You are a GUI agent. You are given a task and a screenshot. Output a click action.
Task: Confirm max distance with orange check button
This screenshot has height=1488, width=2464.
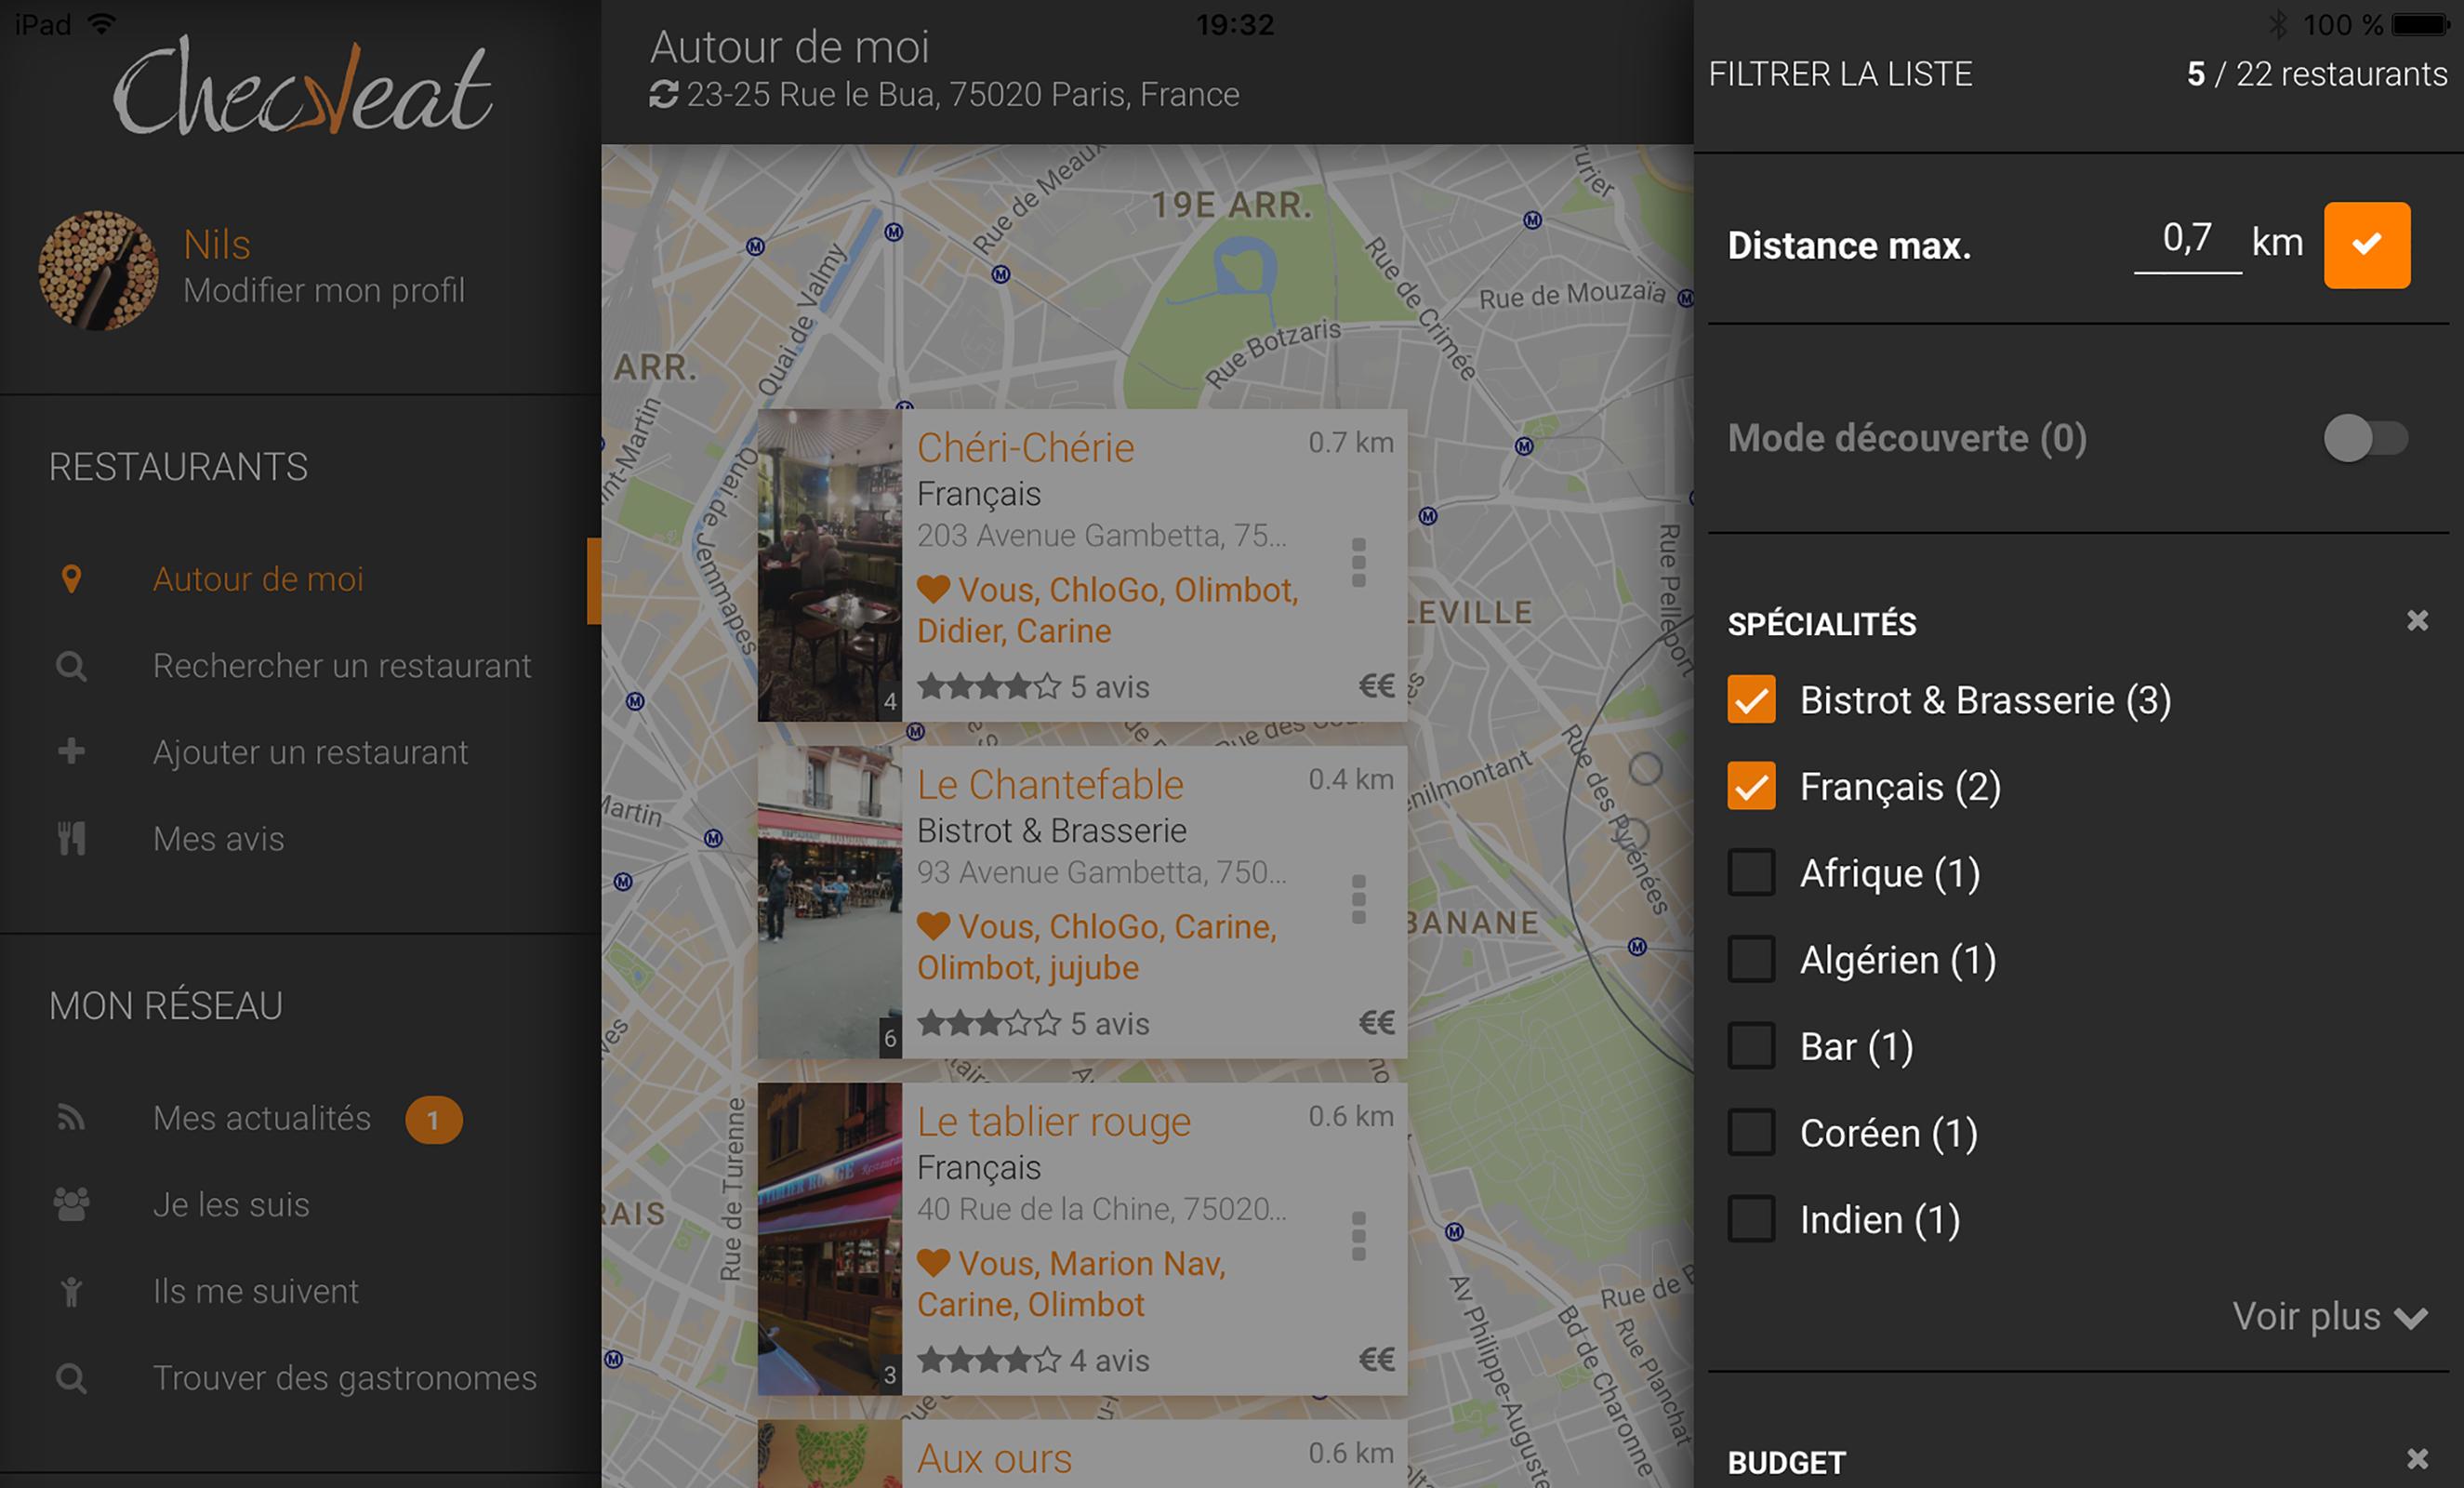(x=2366, y=245)
